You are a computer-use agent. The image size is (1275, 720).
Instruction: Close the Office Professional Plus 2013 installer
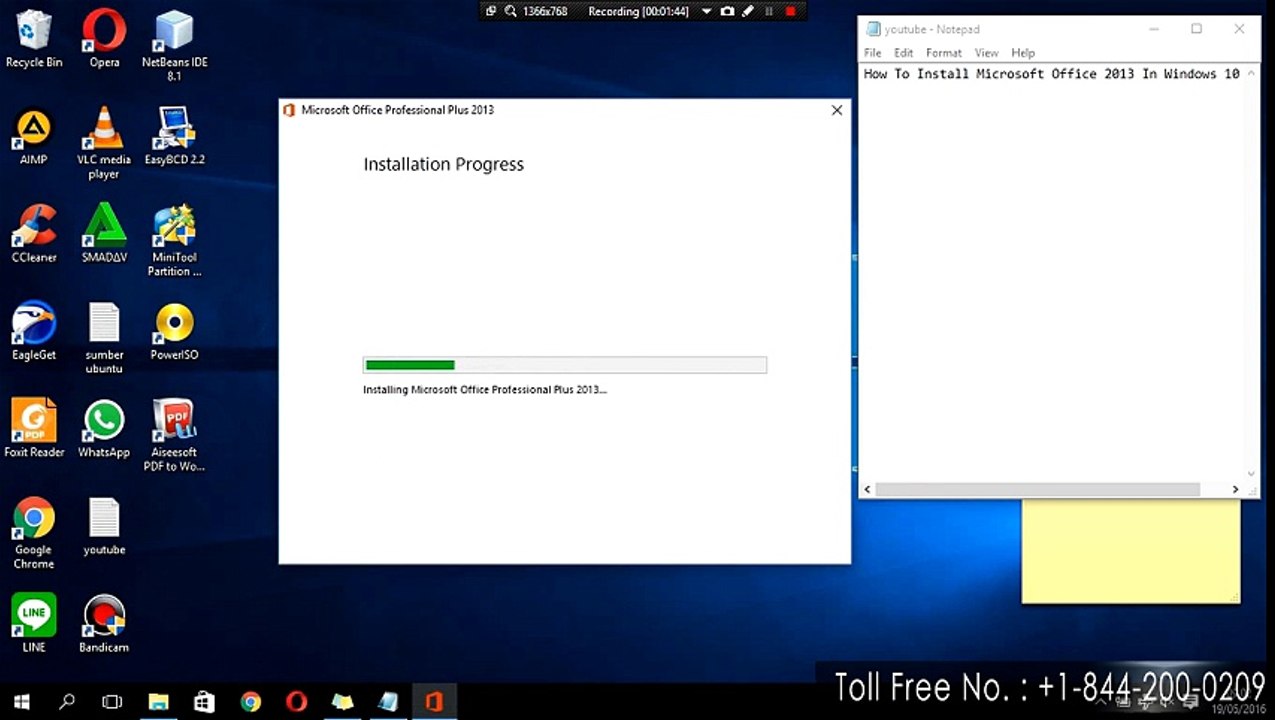point(837,110)
